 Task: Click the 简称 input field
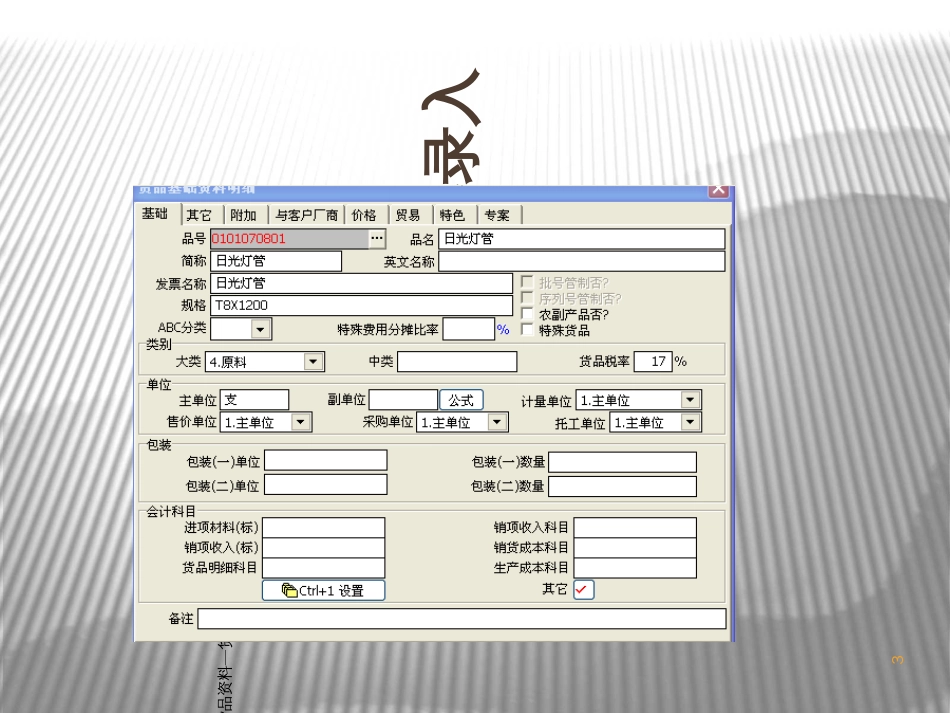276,261
